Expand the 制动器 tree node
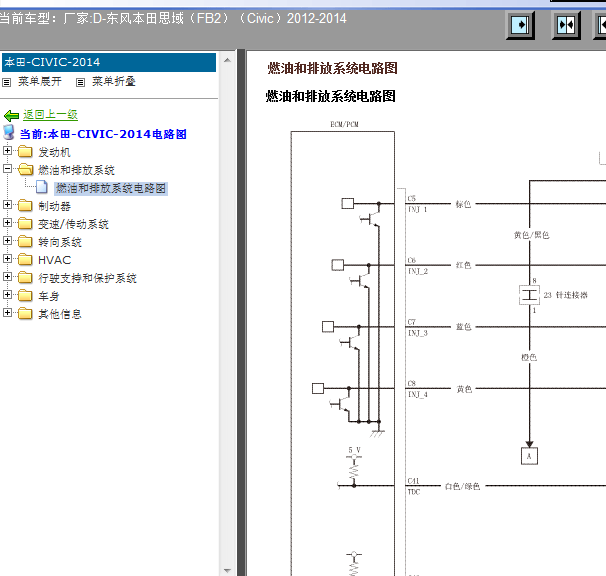The width and height of the screenshot is (606, 576). point(7,204)
